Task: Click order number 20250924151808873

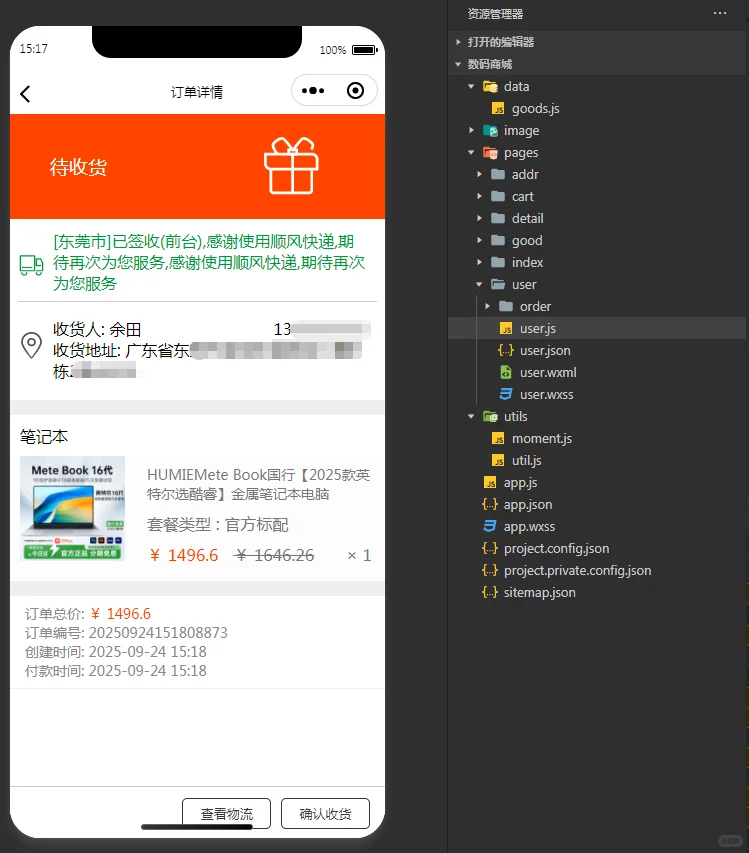Action: click(158, 632)
